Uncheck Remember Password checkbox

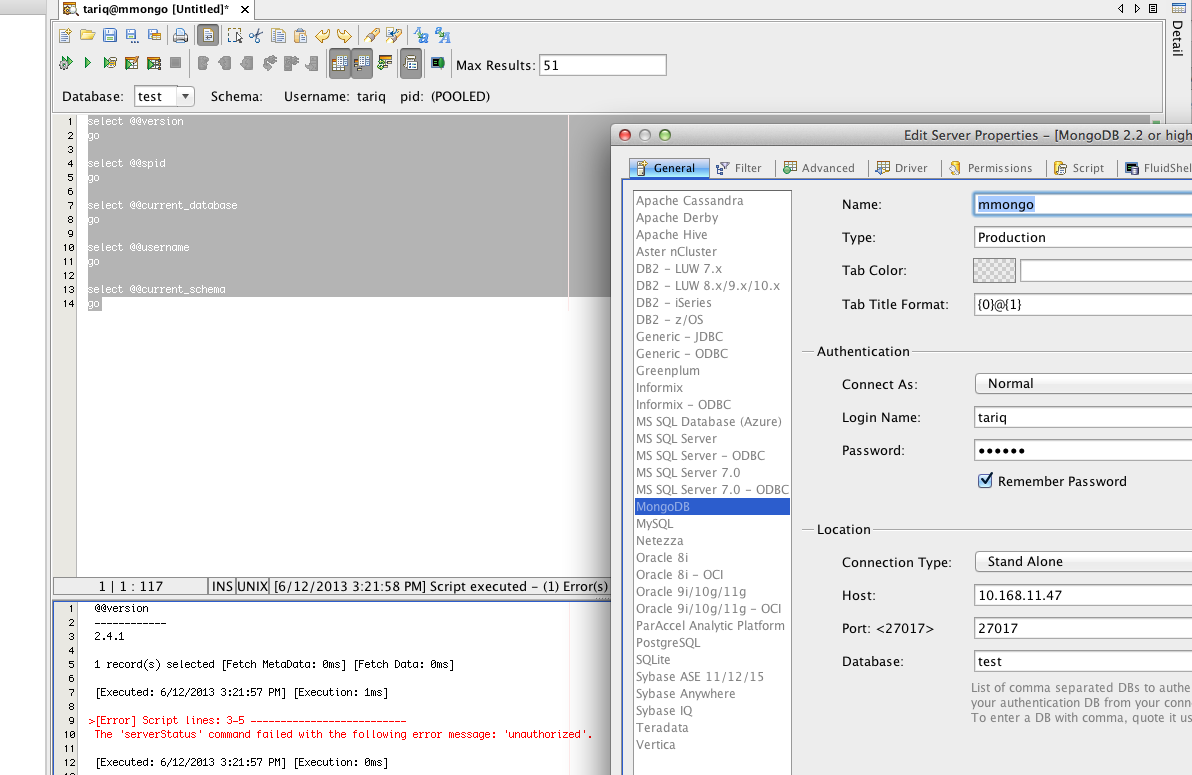click(x=985, y=481)
